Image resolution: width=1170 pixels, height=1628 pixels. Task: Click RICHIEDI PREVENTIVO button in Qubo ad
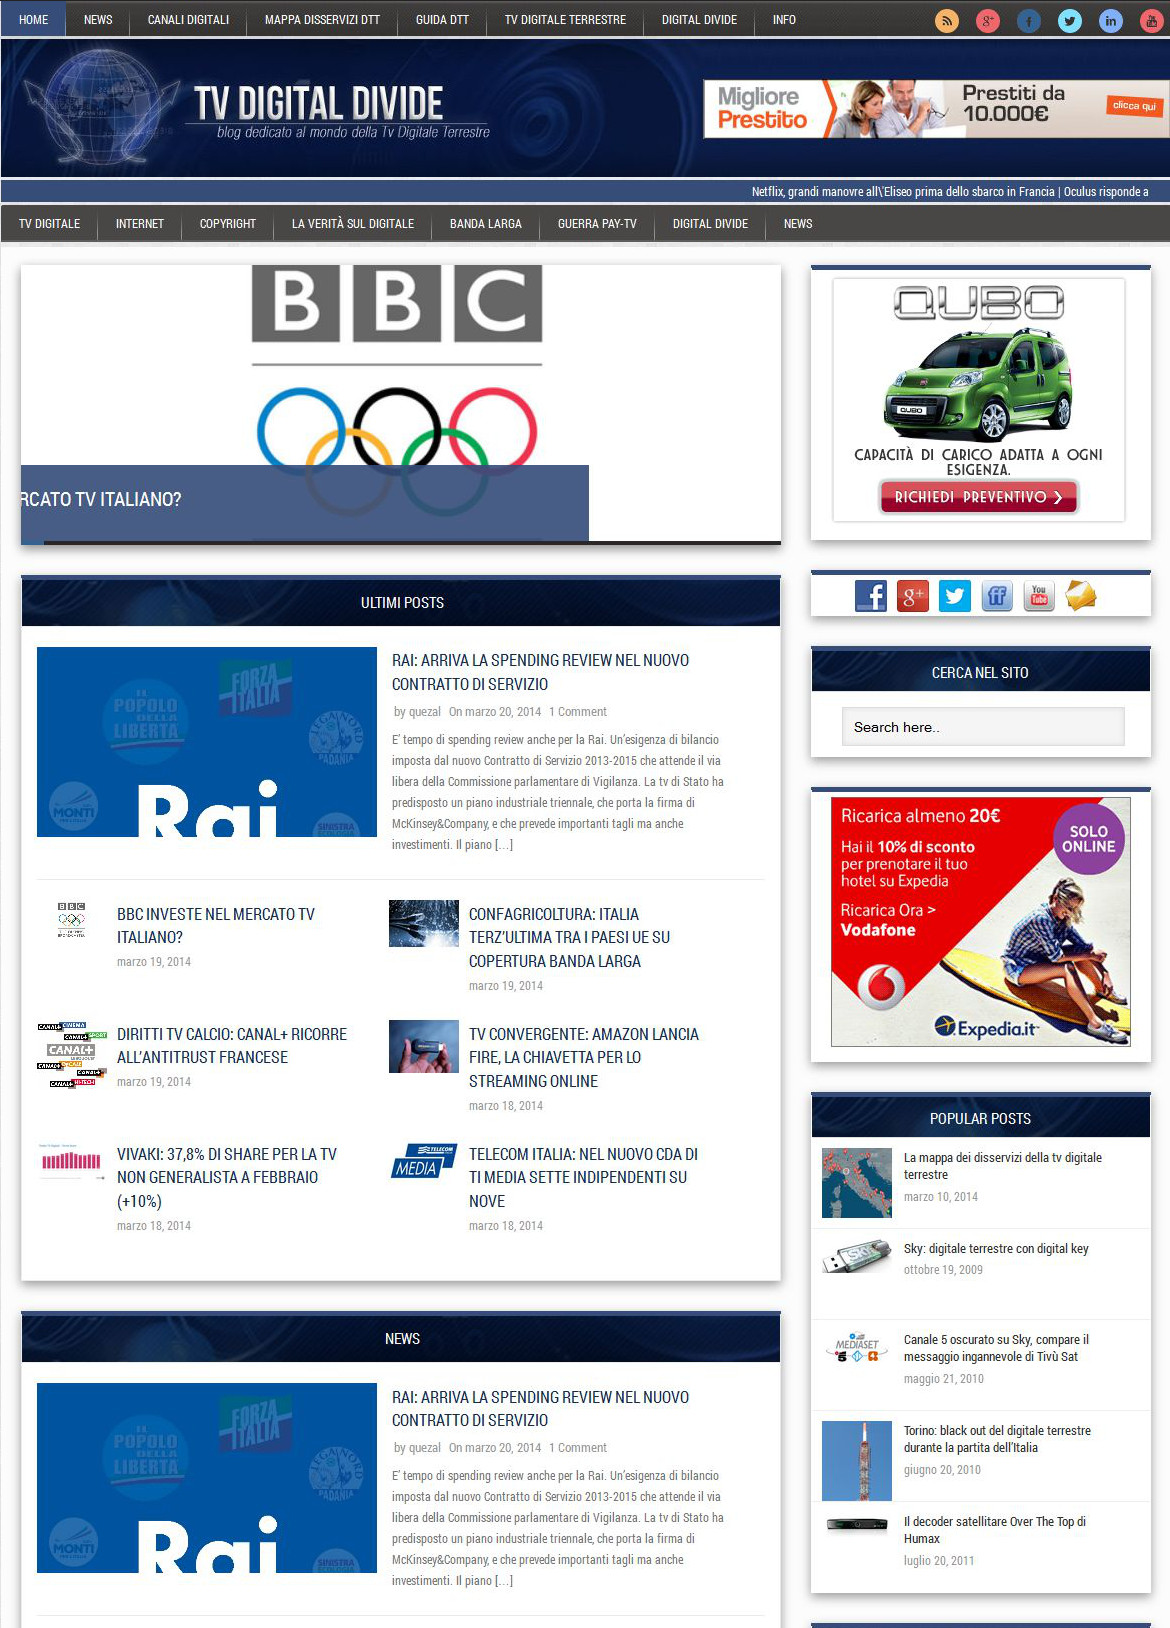979,497
